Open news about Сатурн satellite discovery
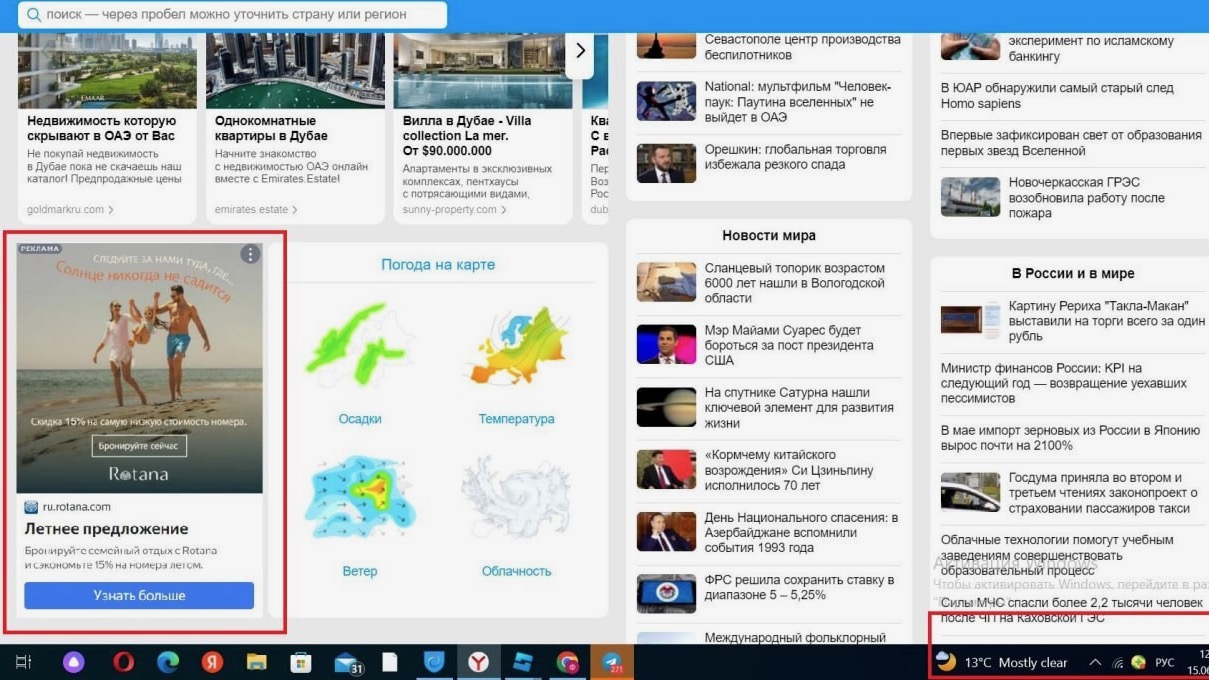The image size is (1209, 680). click(794, 407)
